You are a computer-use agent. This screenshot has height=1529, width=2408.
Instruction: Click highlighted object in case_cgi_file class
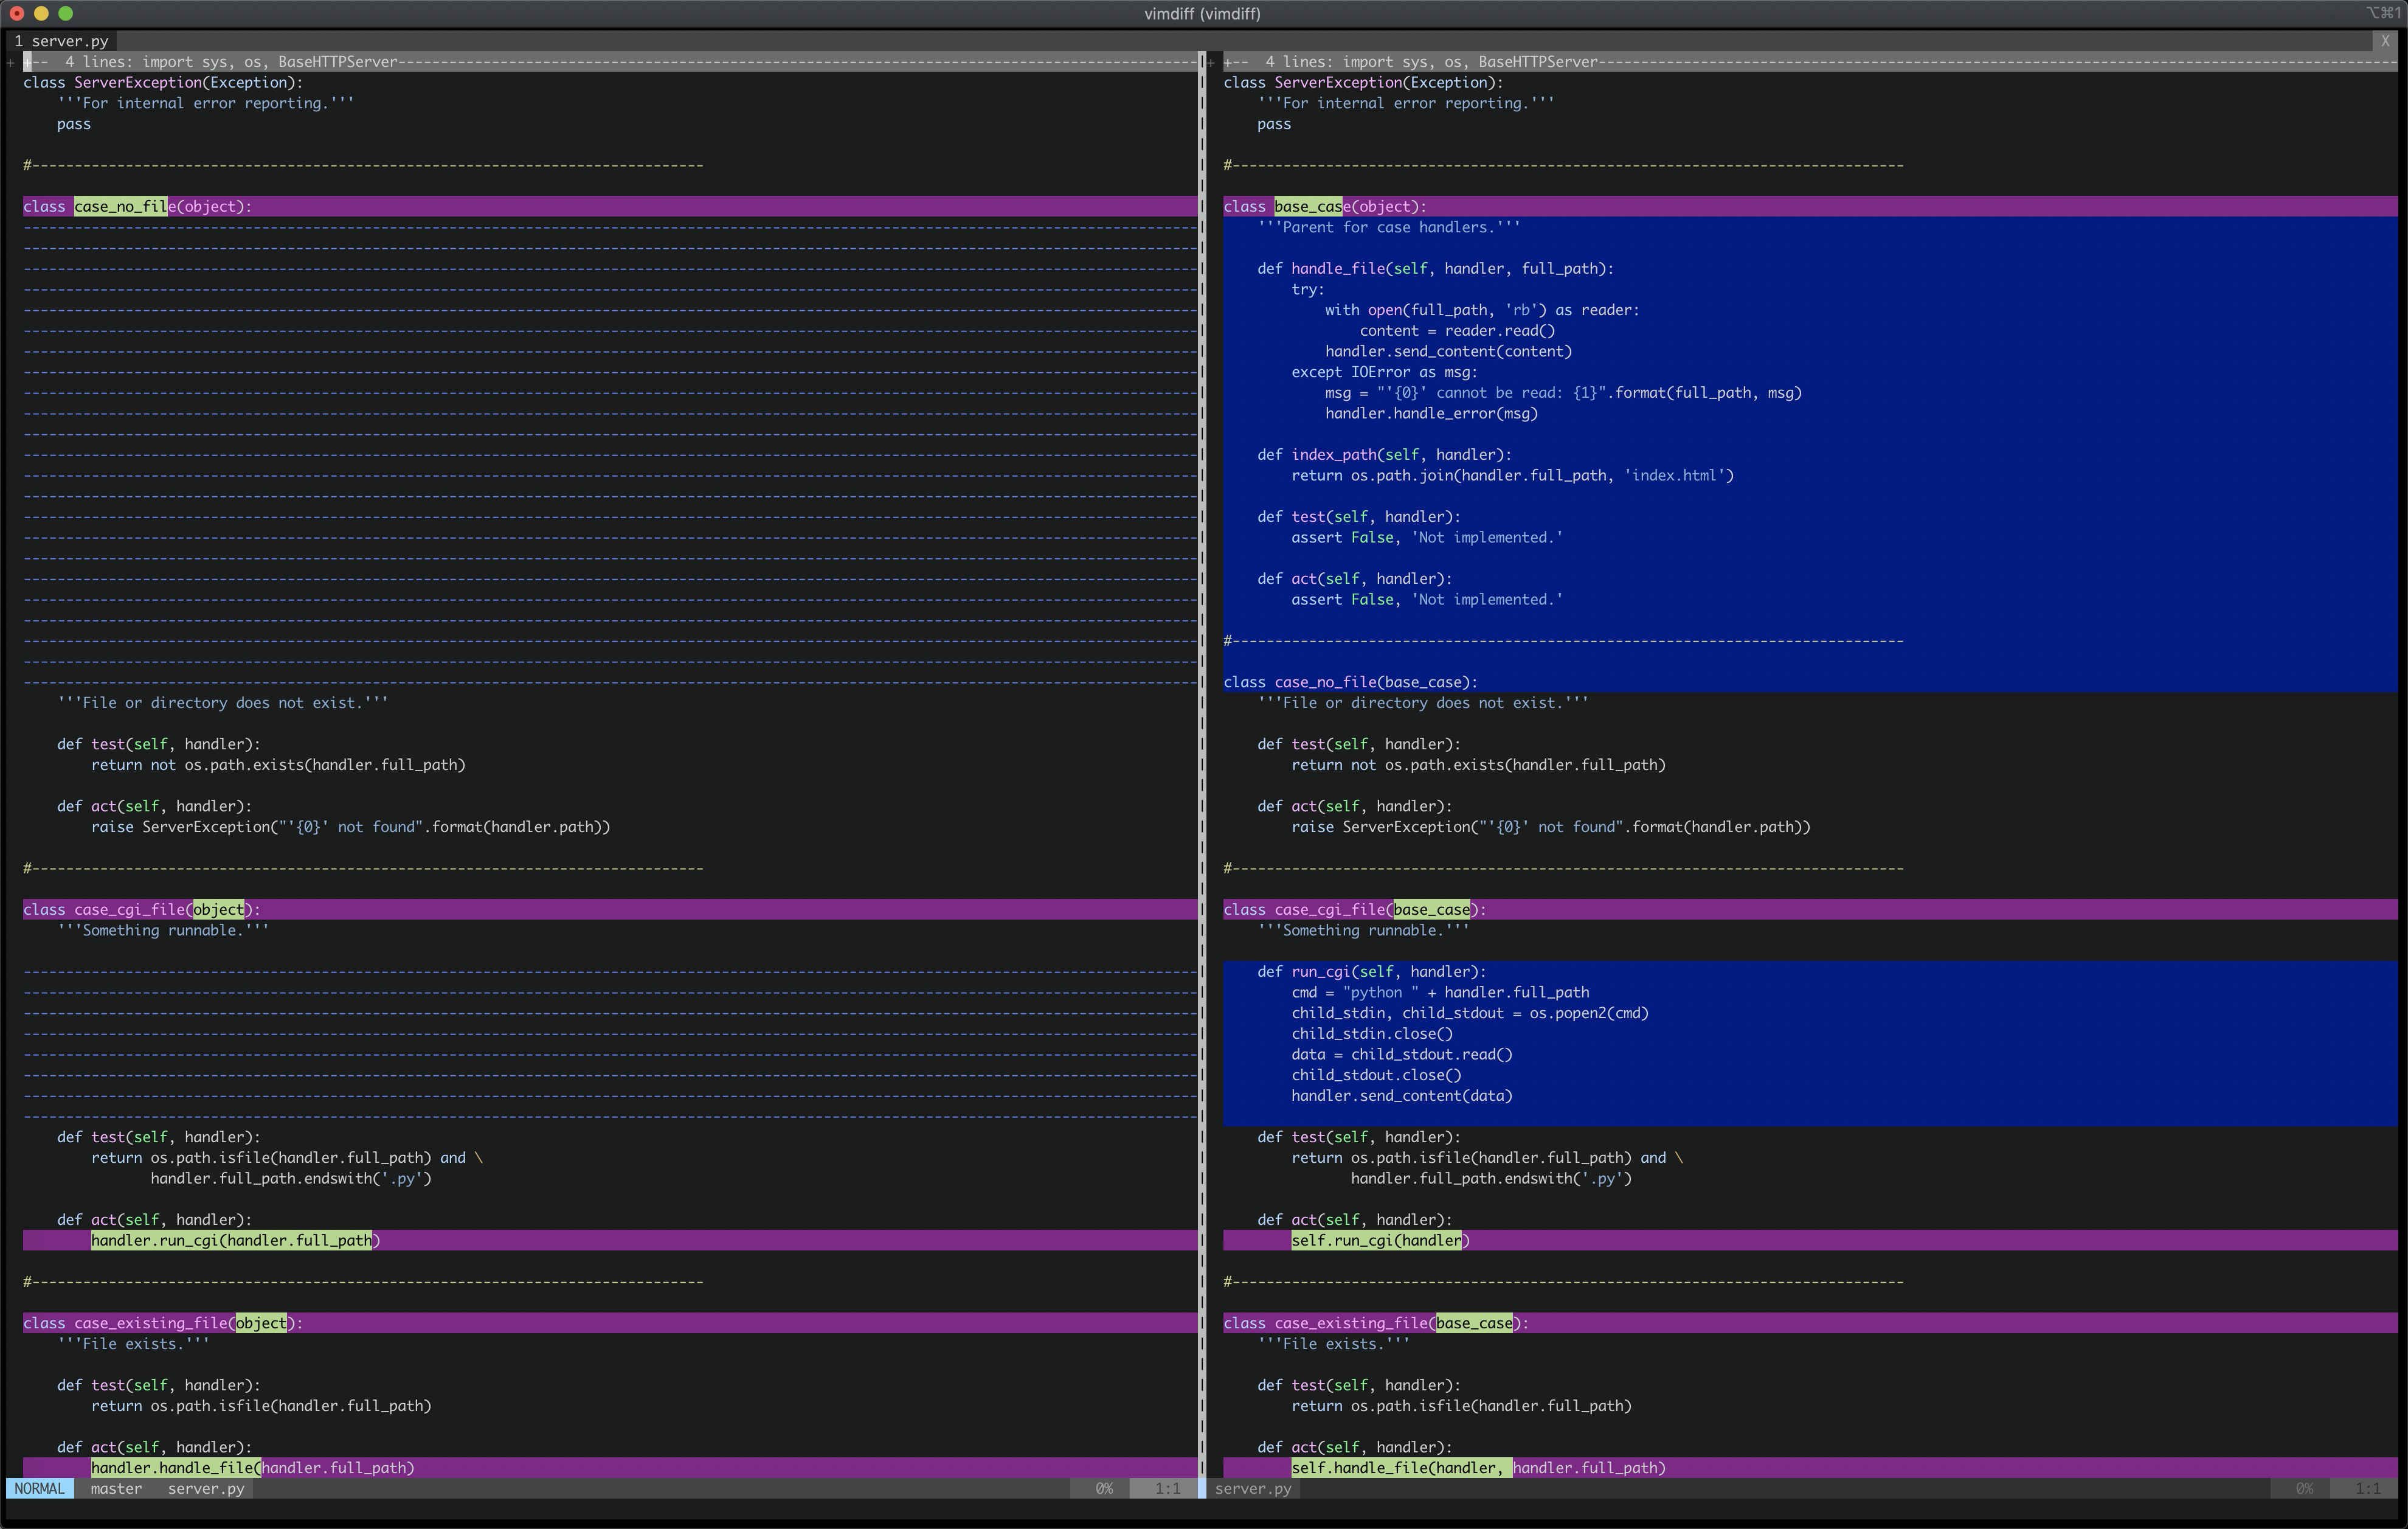[218, 909]
